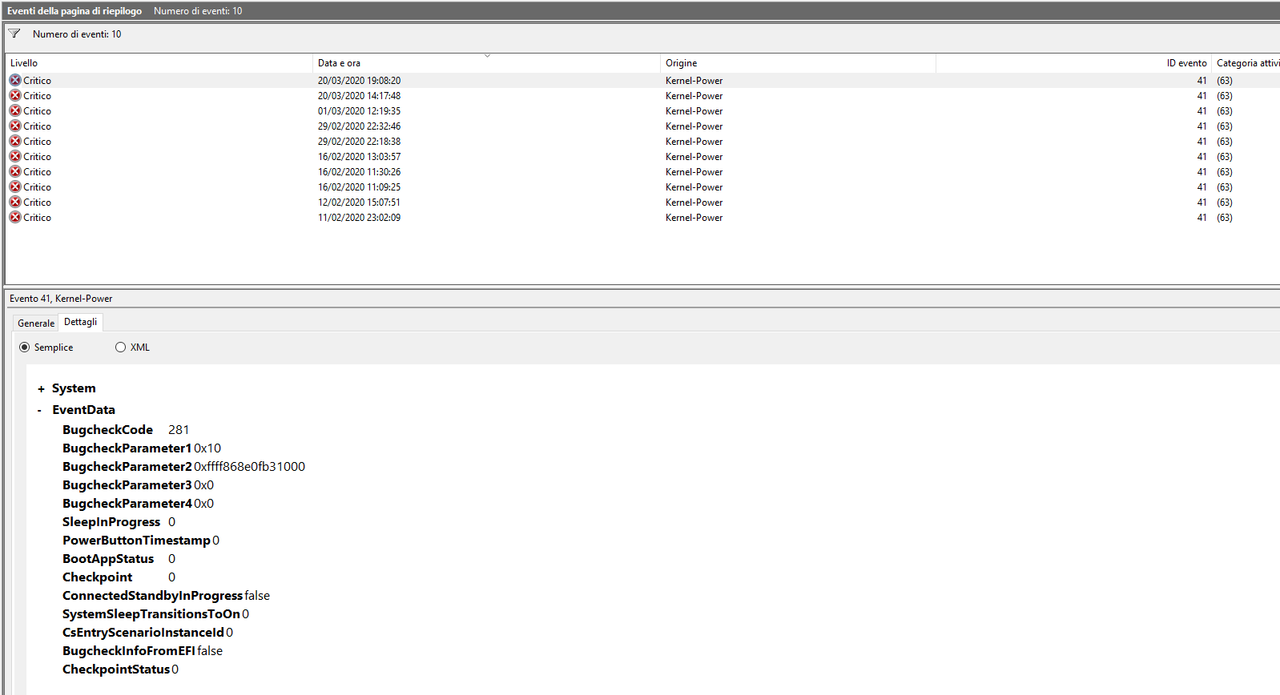
Task: Select date cell 20/03/2020 14:17:48
Action: pos(359,96)
